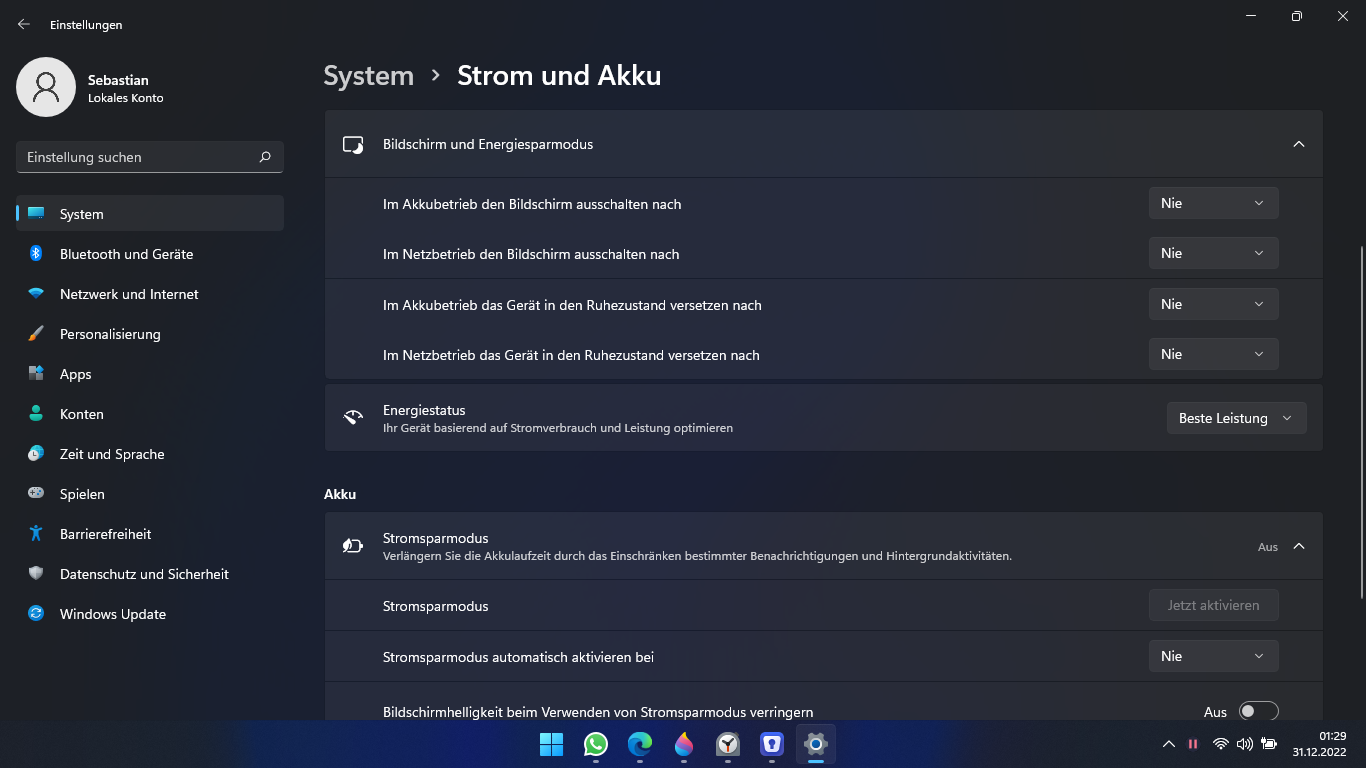Click the Barrierefreiheit accessibility icon
This screenshot has width=1366, height=768.
point(36,534)
